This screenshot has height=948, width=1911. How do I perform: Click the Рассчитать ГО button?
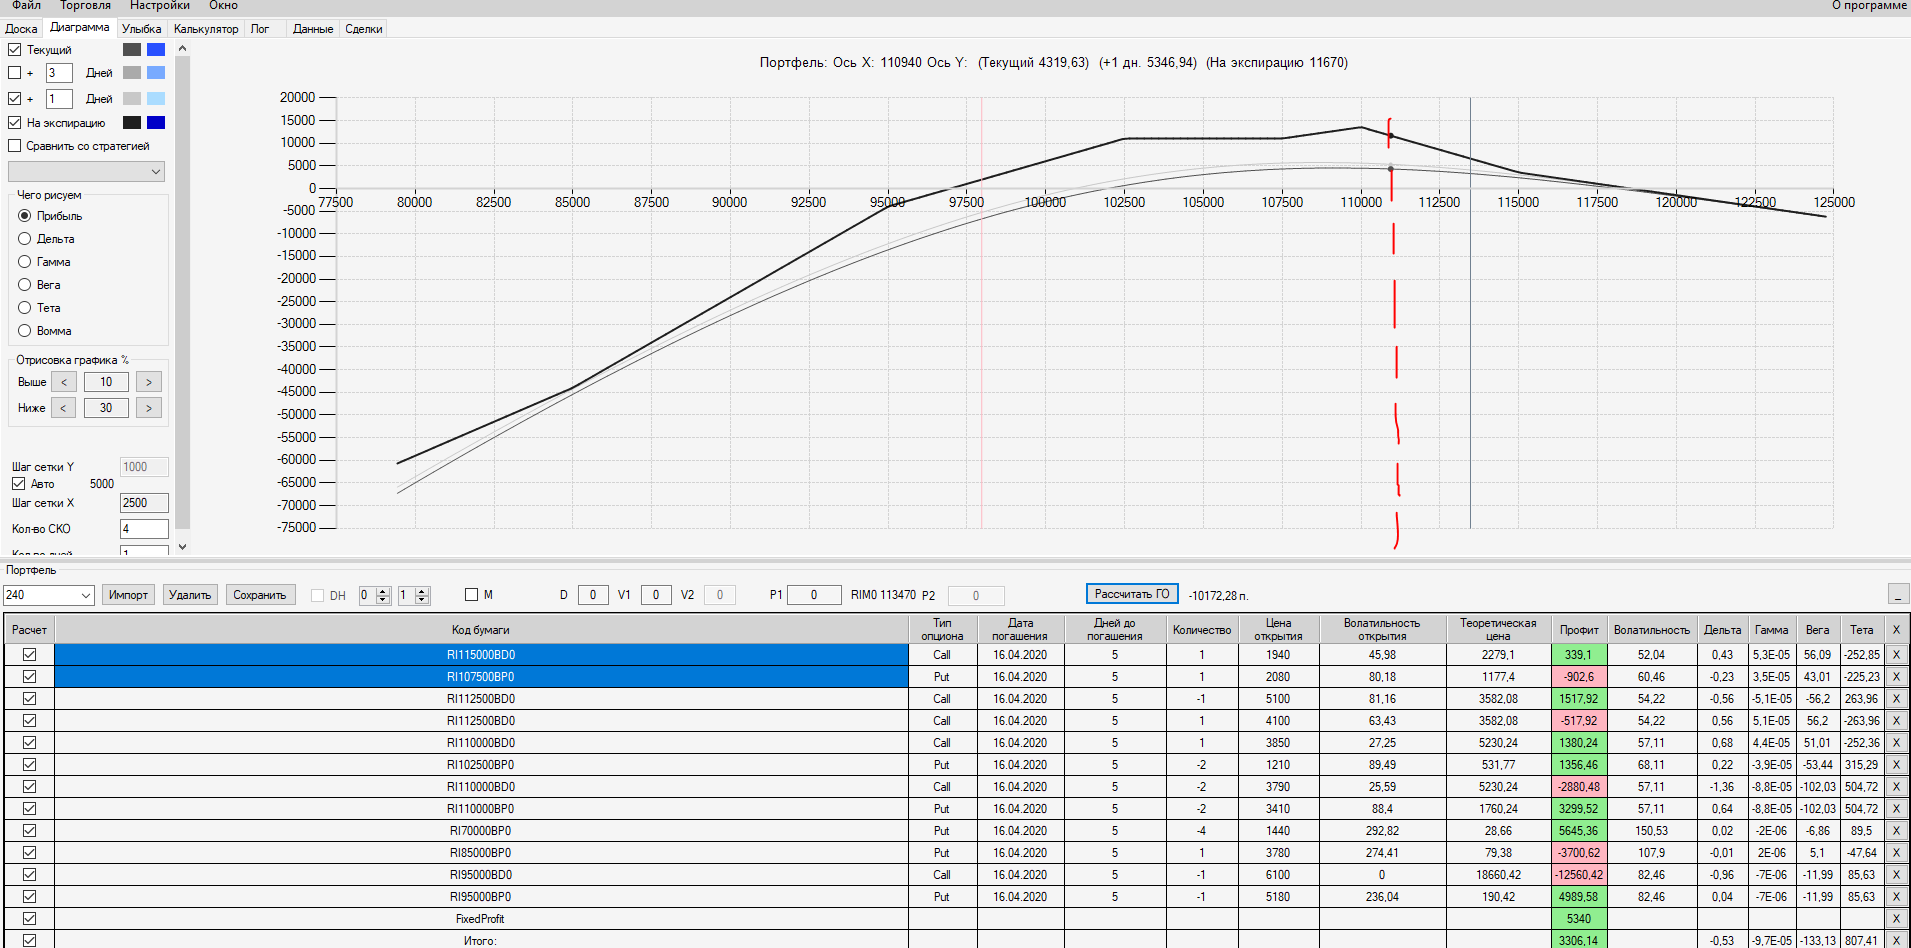(1132, 594)
